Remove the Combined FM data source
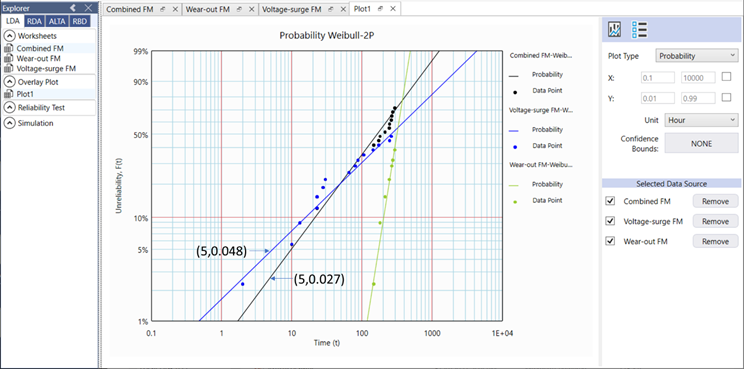This screenshot has width=744, height=369. [x=716, y=201]
